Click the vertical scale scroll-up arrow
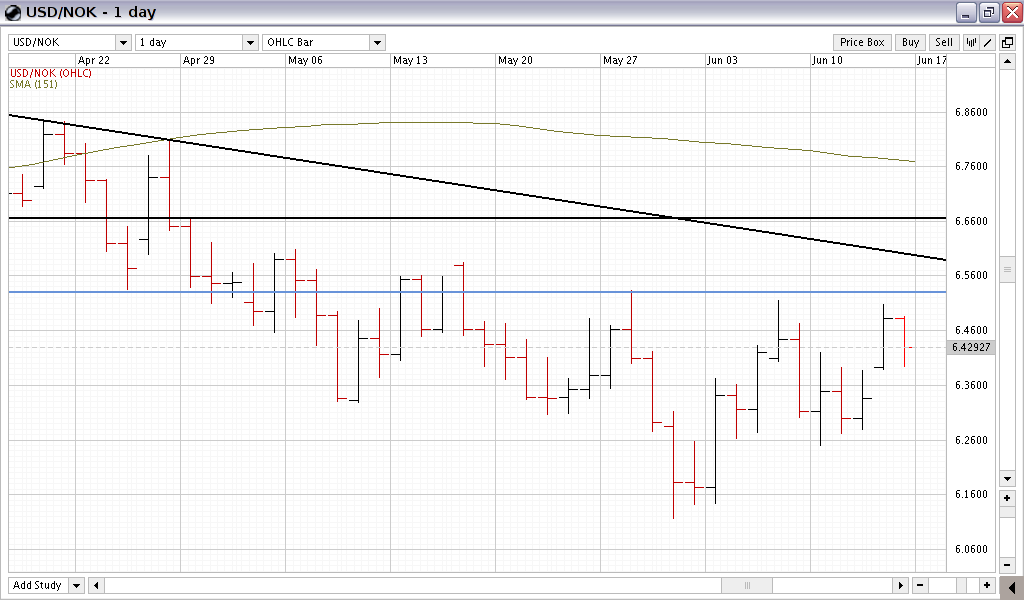The width and height of the screenshot is (1024, 600). pyautogui.click(x=1007, y=62)
